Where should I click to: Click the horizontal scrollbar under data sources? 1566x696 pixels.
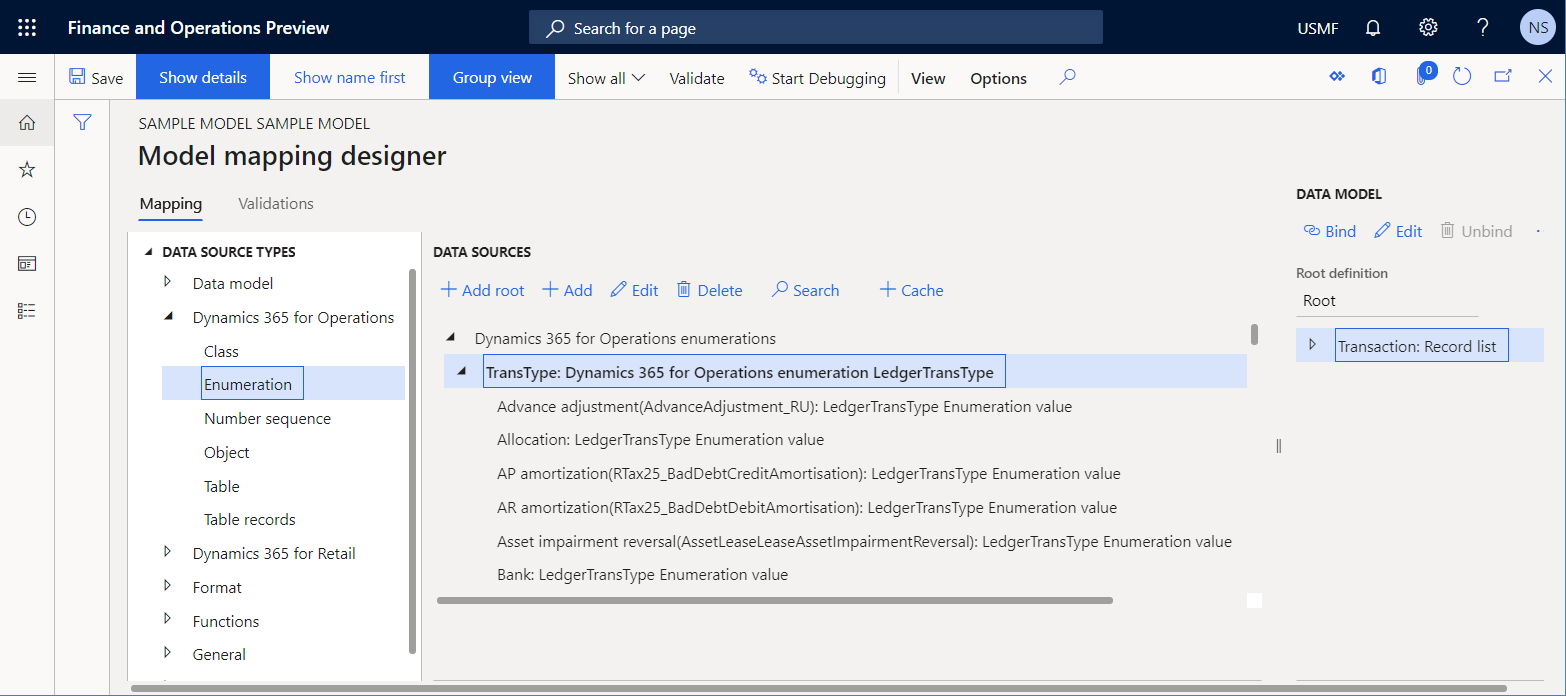pyautogui.click(x=775, y=600)
